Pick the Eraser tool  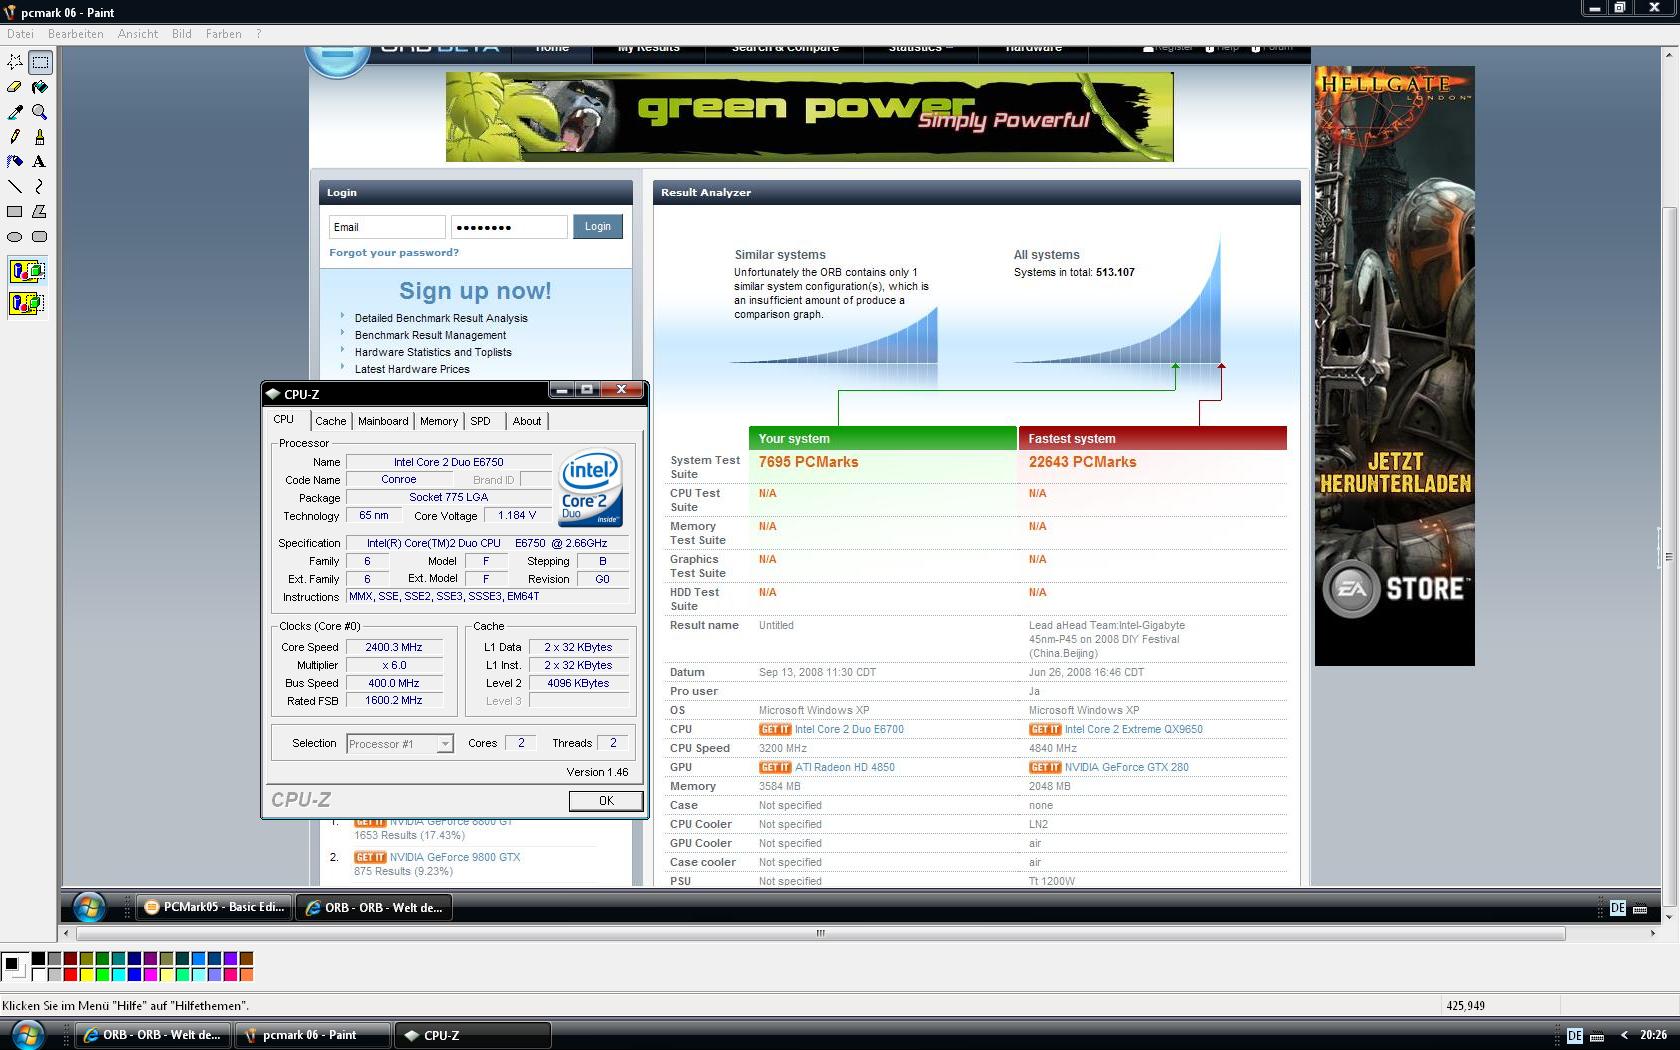15,87
